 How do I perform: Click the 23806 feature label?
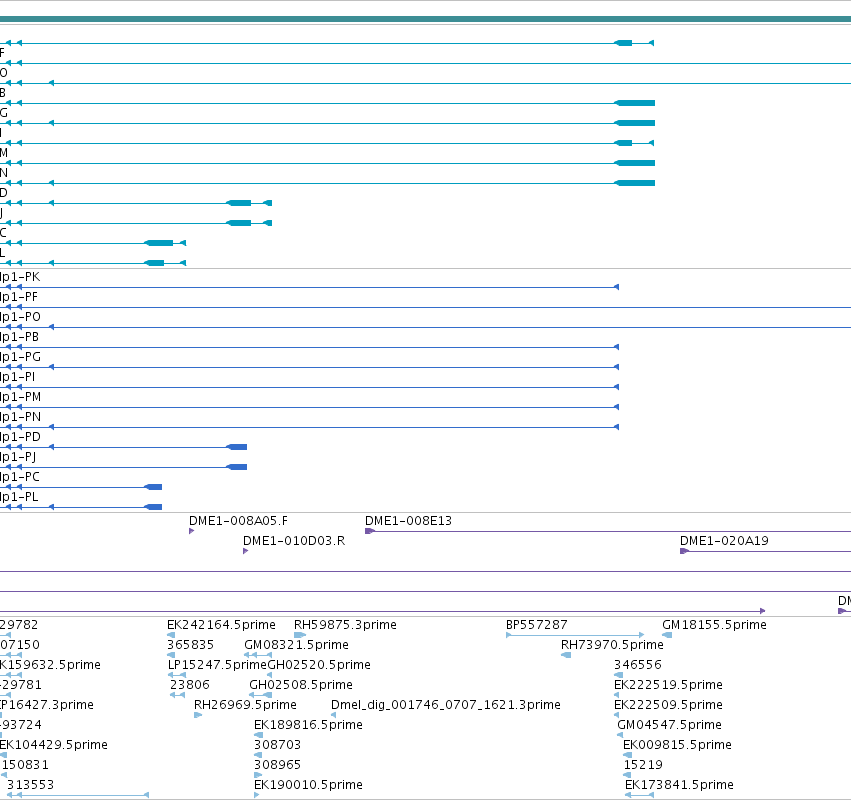[189, 685]
